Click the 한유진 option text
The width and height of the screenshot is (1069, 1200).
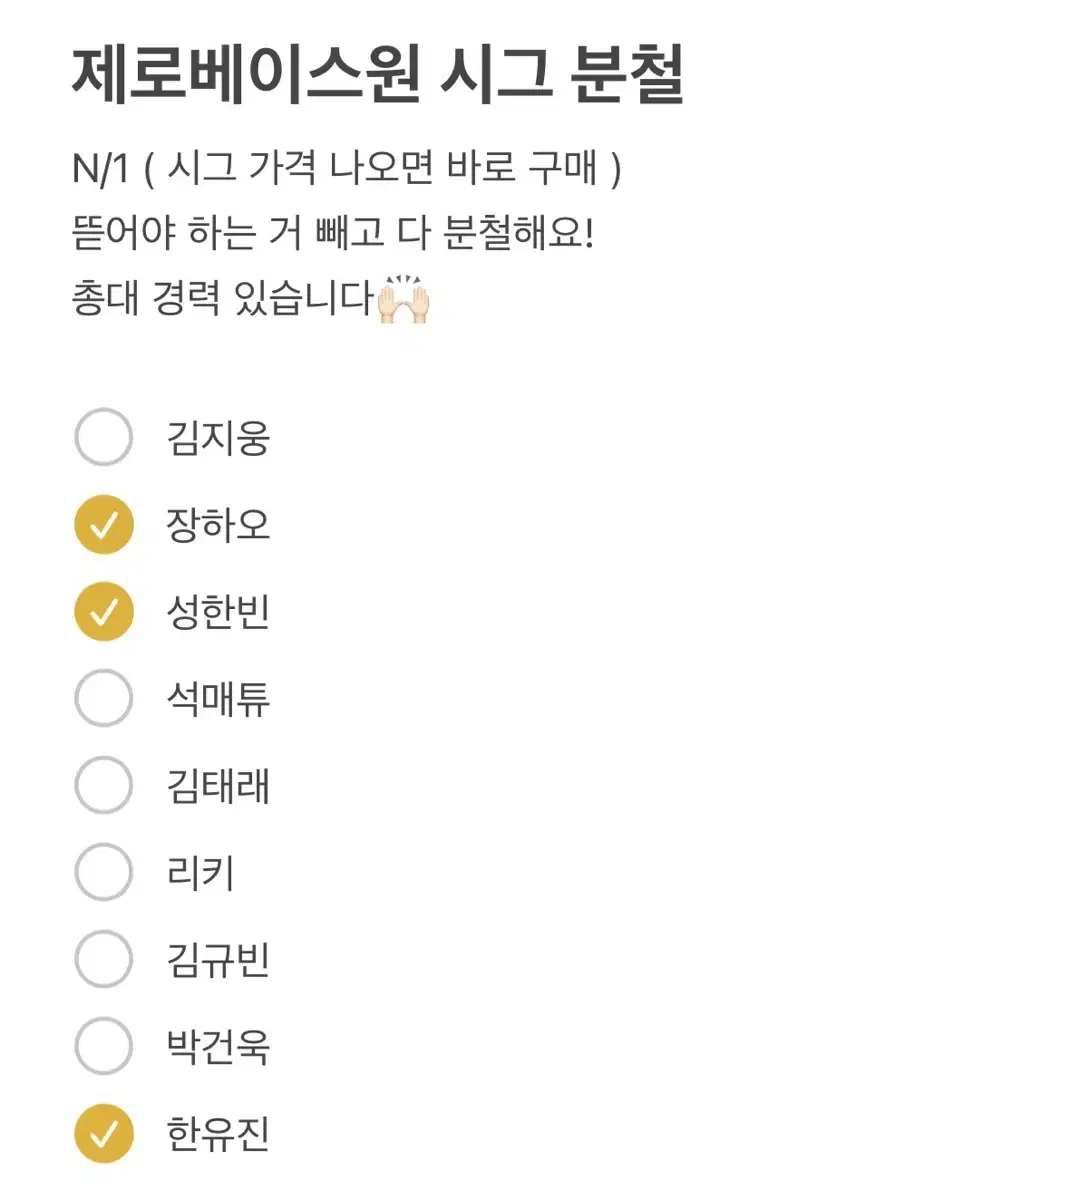(x=218, y=1134)
